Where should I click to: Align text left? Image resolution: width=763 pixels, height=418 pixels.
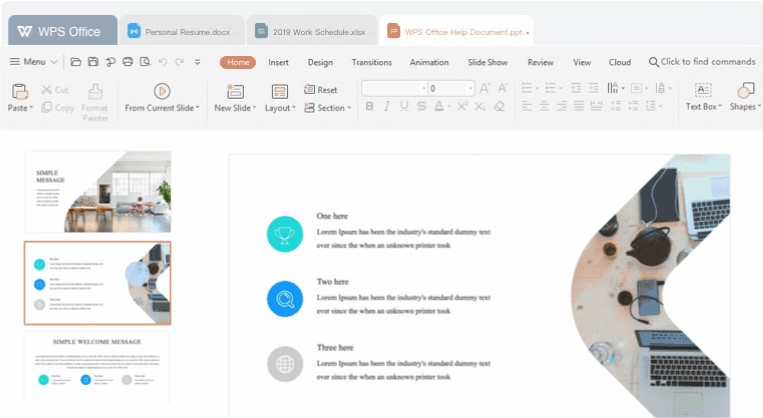point(527,106)
